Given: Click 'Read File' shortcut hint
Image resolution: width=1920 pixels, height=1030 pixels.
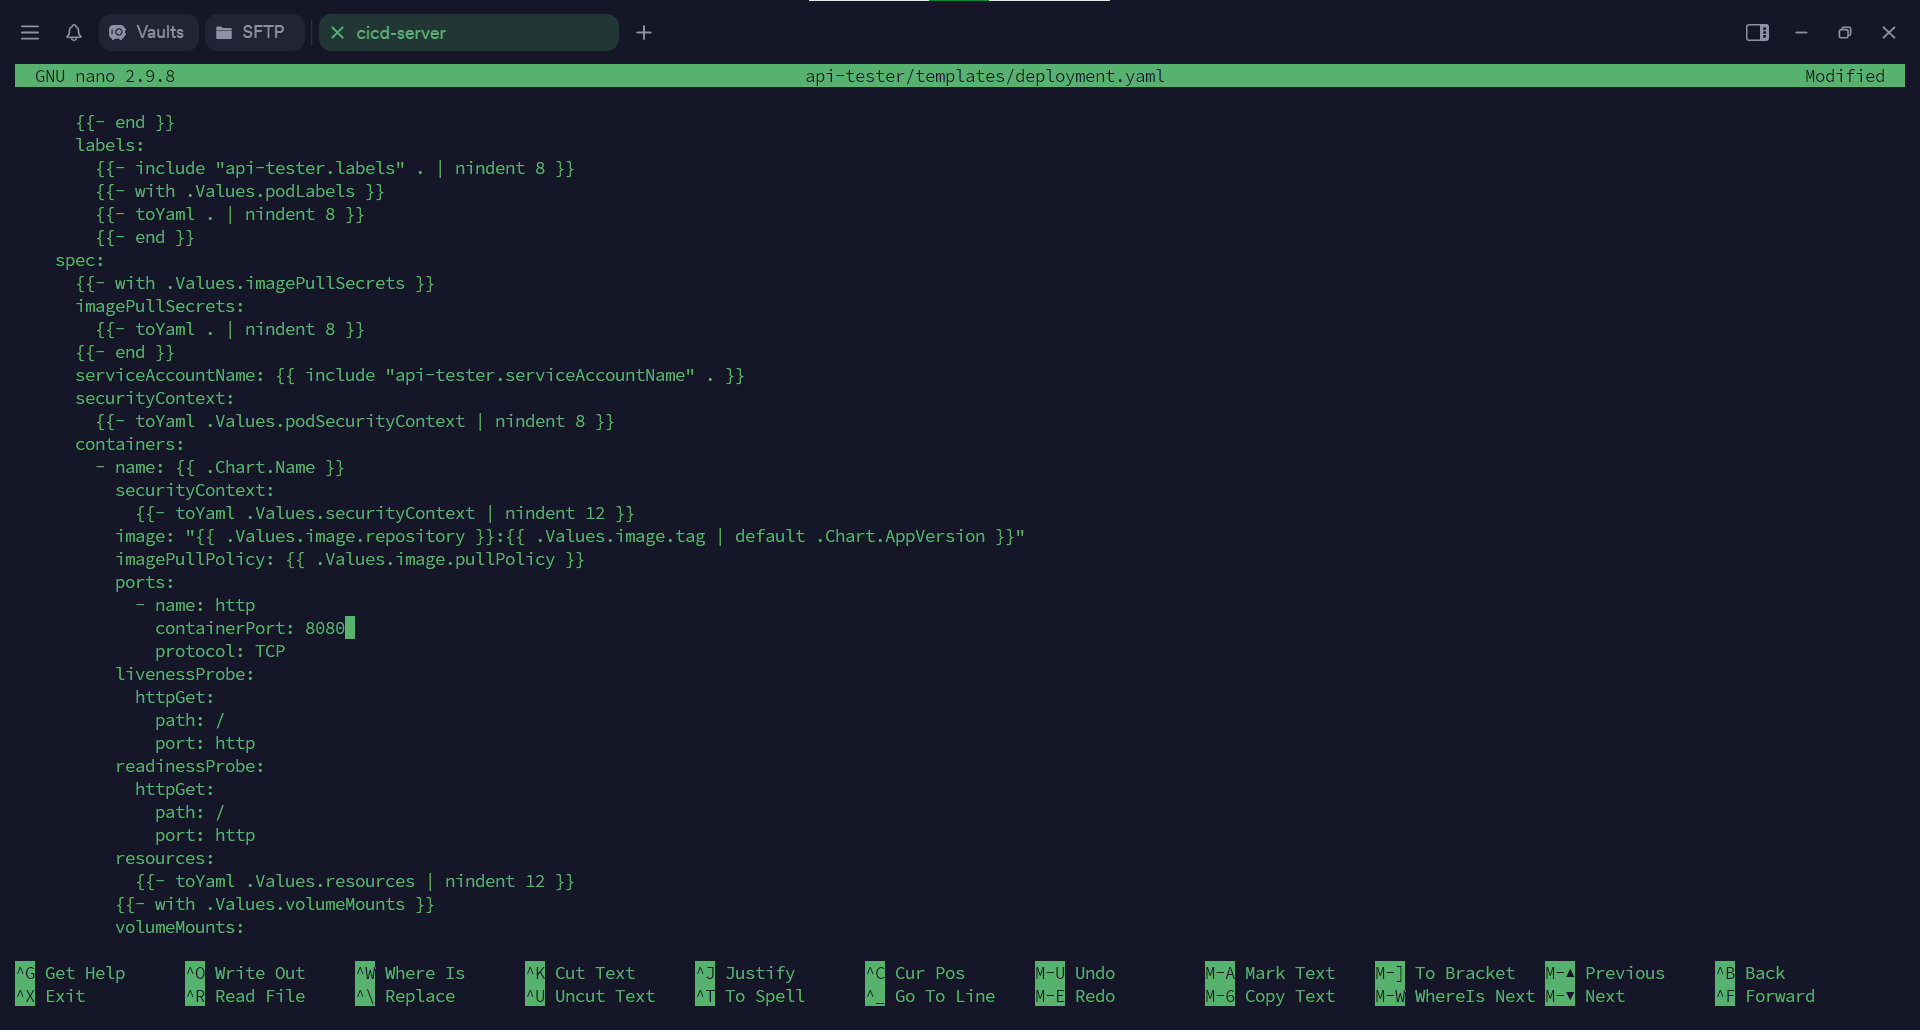Looking at the screenshot, I should click(245, 996).
